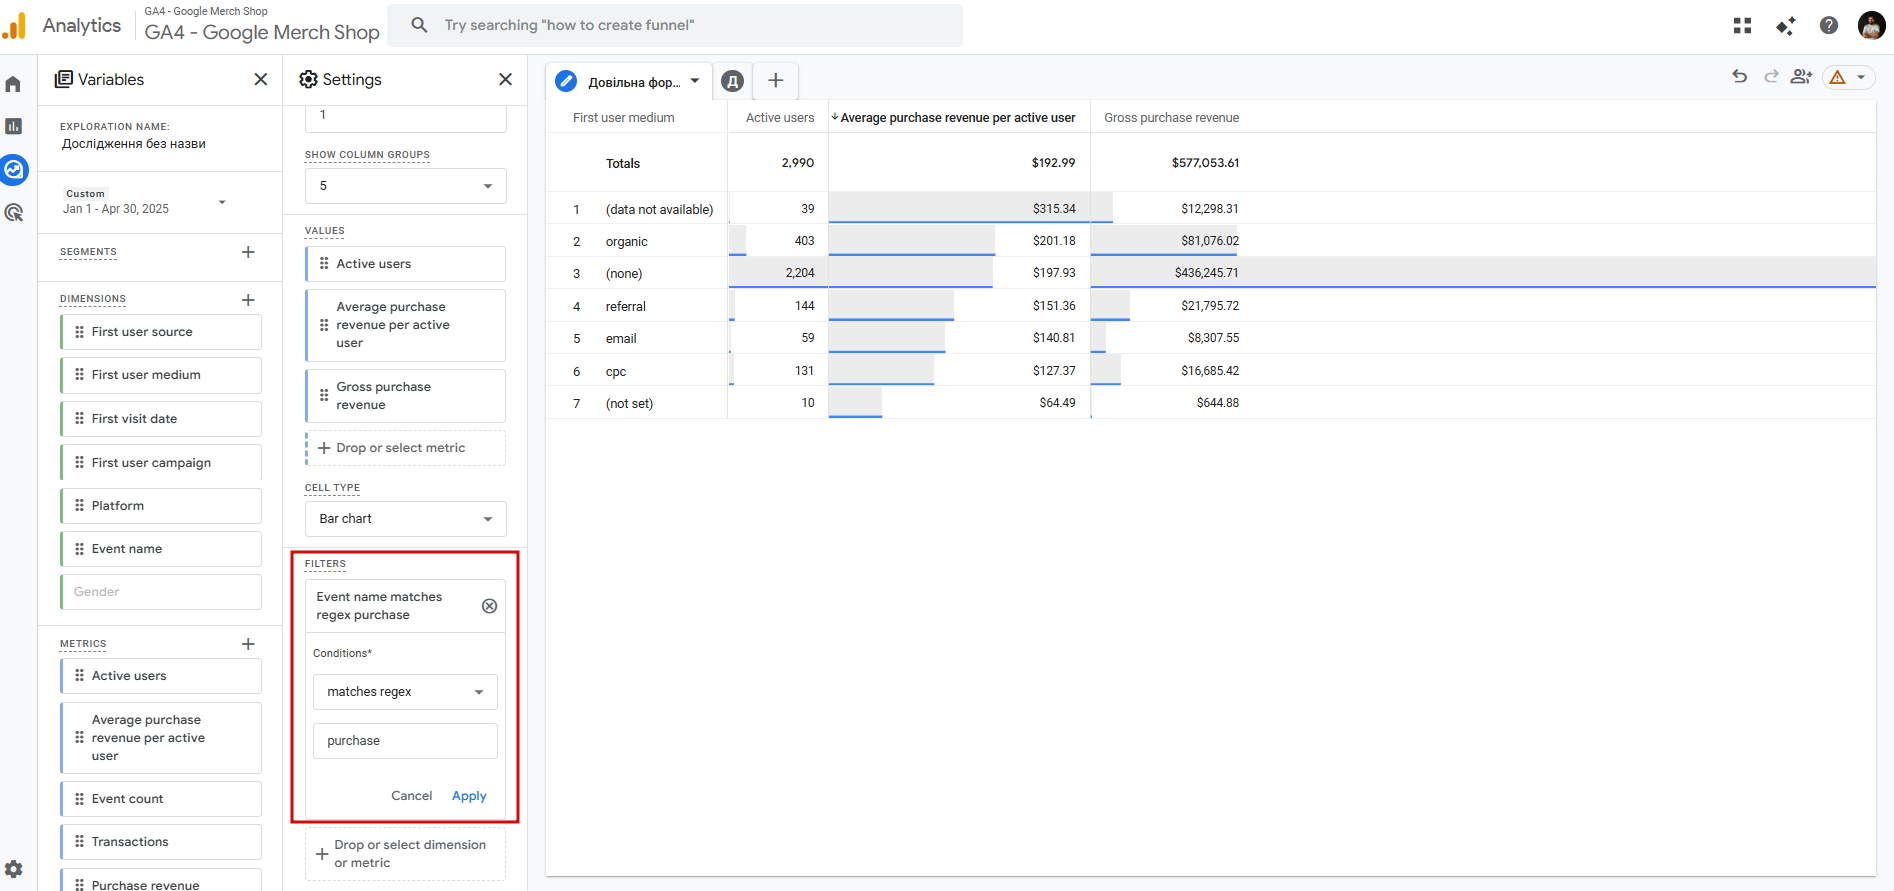The height and width of the screenshot is (891, 1894).
Task: Cancel the filter editing
Action: [411, 796]
